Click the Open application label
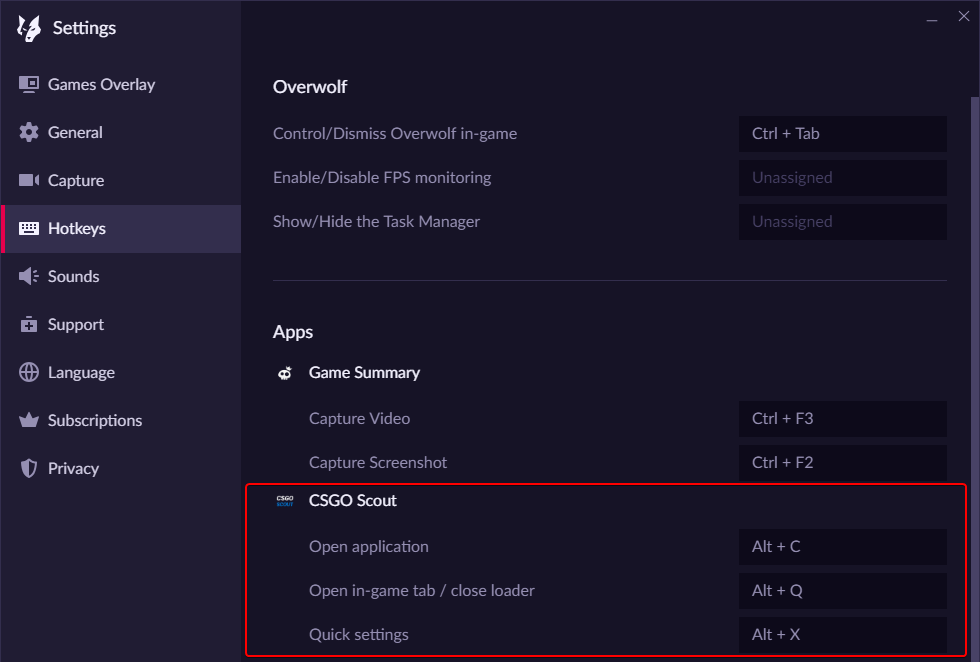The width and height of the screenshot is (980, 662). click(x=369, y=547)
